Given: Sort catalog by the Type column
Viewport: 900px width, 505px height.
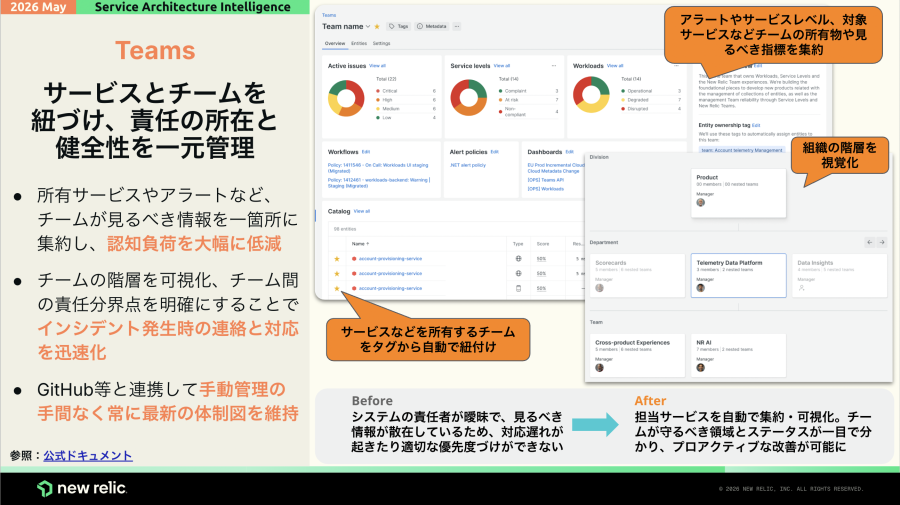Looking at the screenshot, I should (518, 244).
